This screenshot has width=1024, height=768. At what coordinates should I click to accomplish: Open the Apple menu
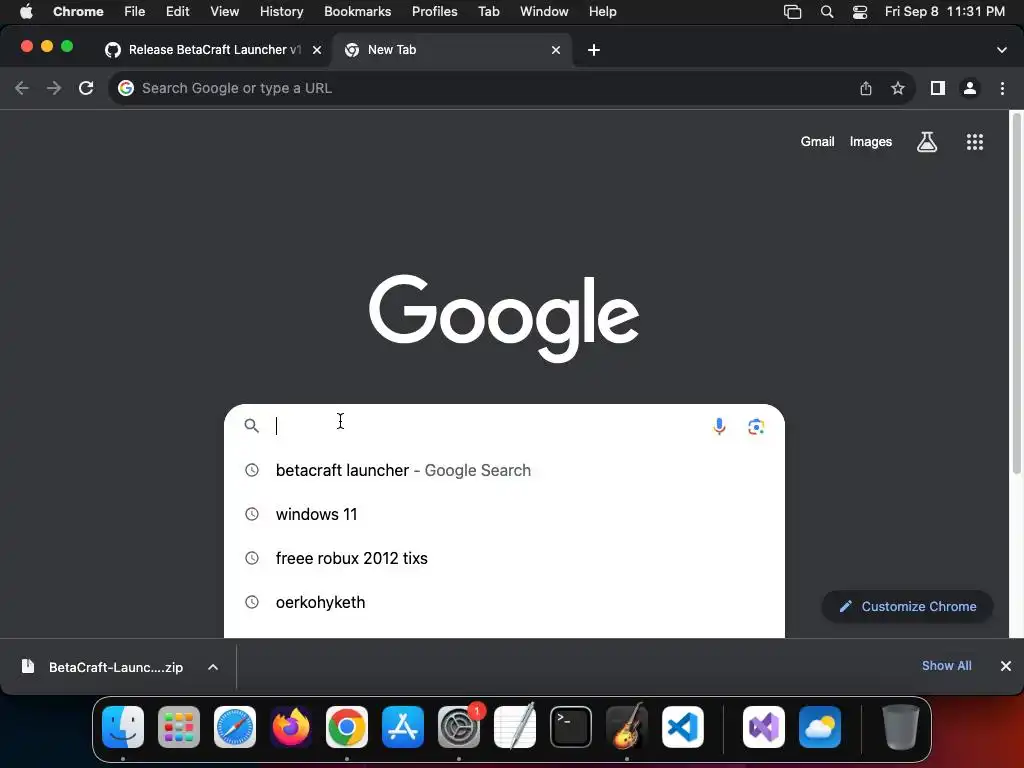[x=26, y=11]
